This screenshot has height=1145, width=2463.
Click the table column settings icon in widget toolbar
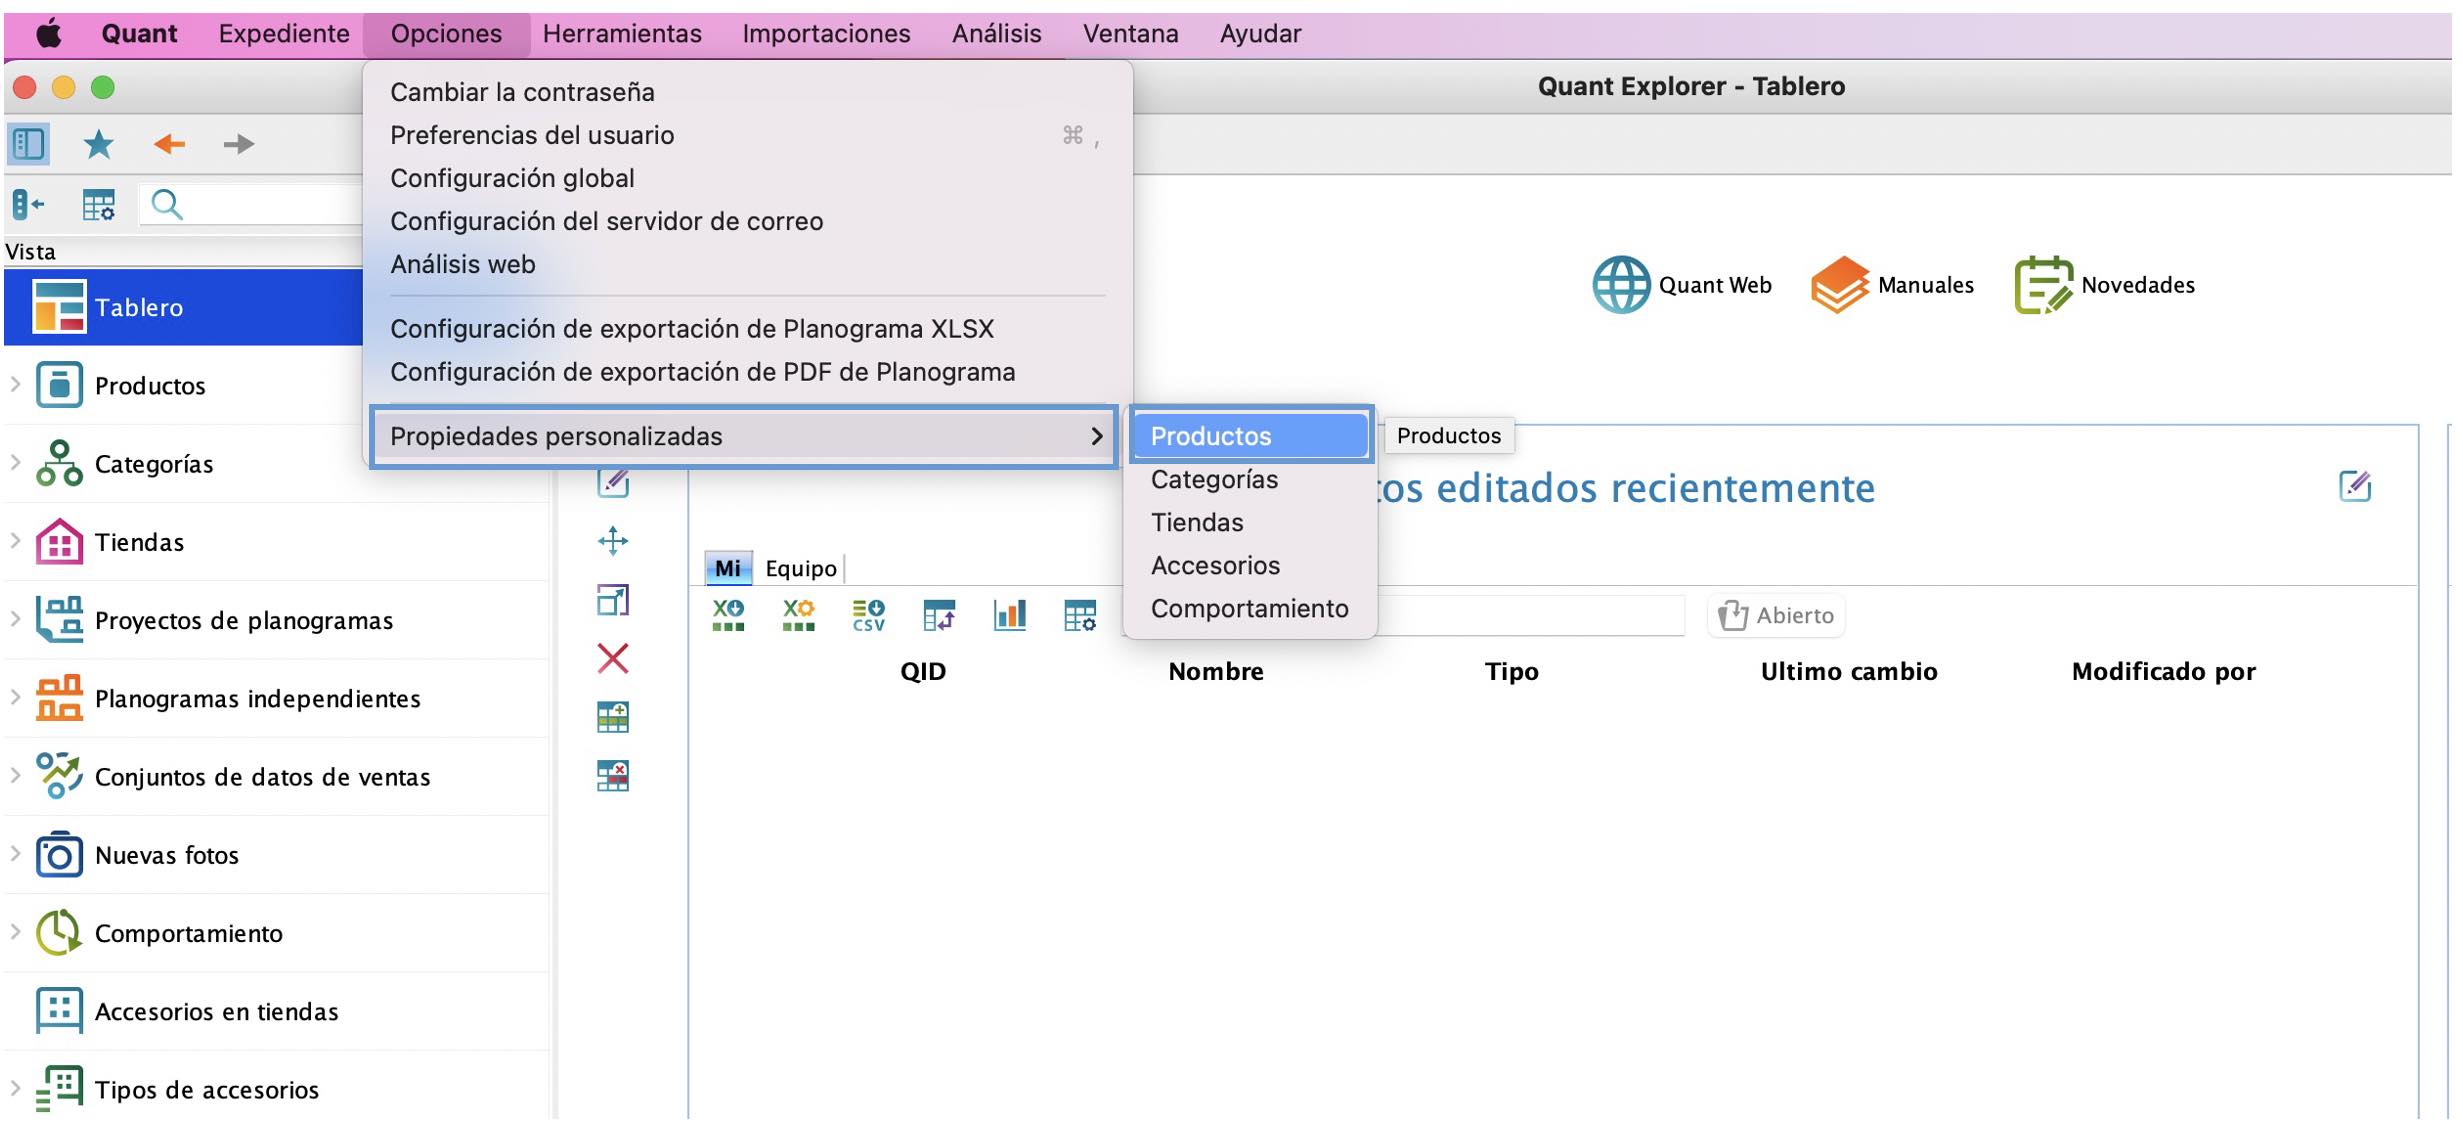(1080, 615)
